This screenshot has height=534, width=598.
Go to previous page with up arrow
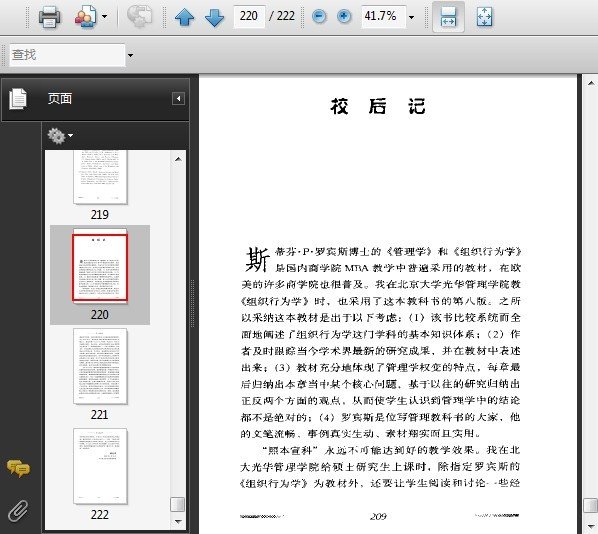coord(184,17)
